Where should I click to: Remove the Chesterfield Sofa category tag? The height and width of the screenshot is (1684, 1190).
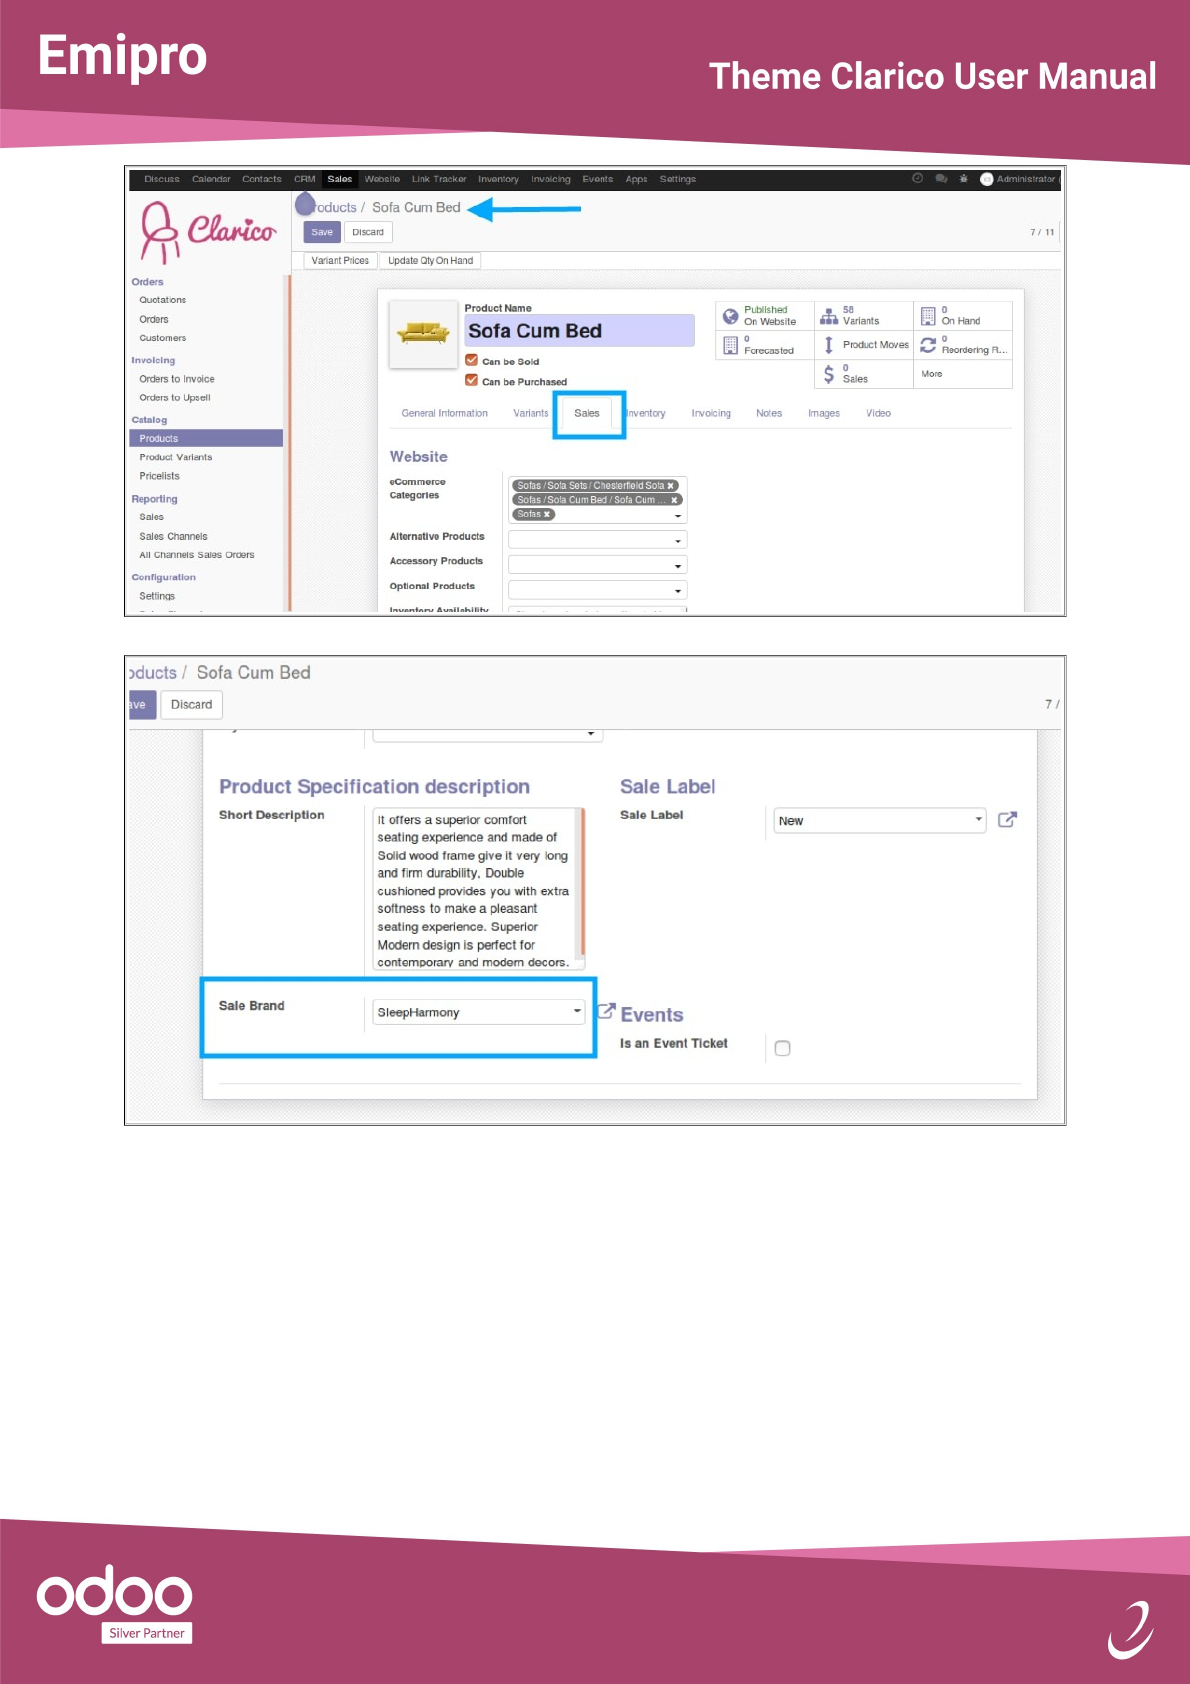pos(671,486)
